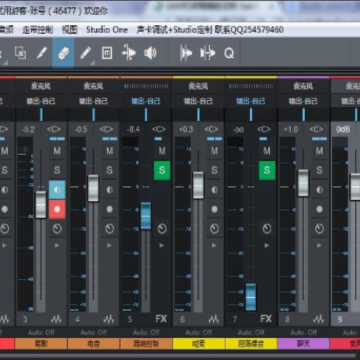The width and height of the screenshot is (360, 360).
Task: Click the channel type icon on channel 4
Action: tap(109, 319)
